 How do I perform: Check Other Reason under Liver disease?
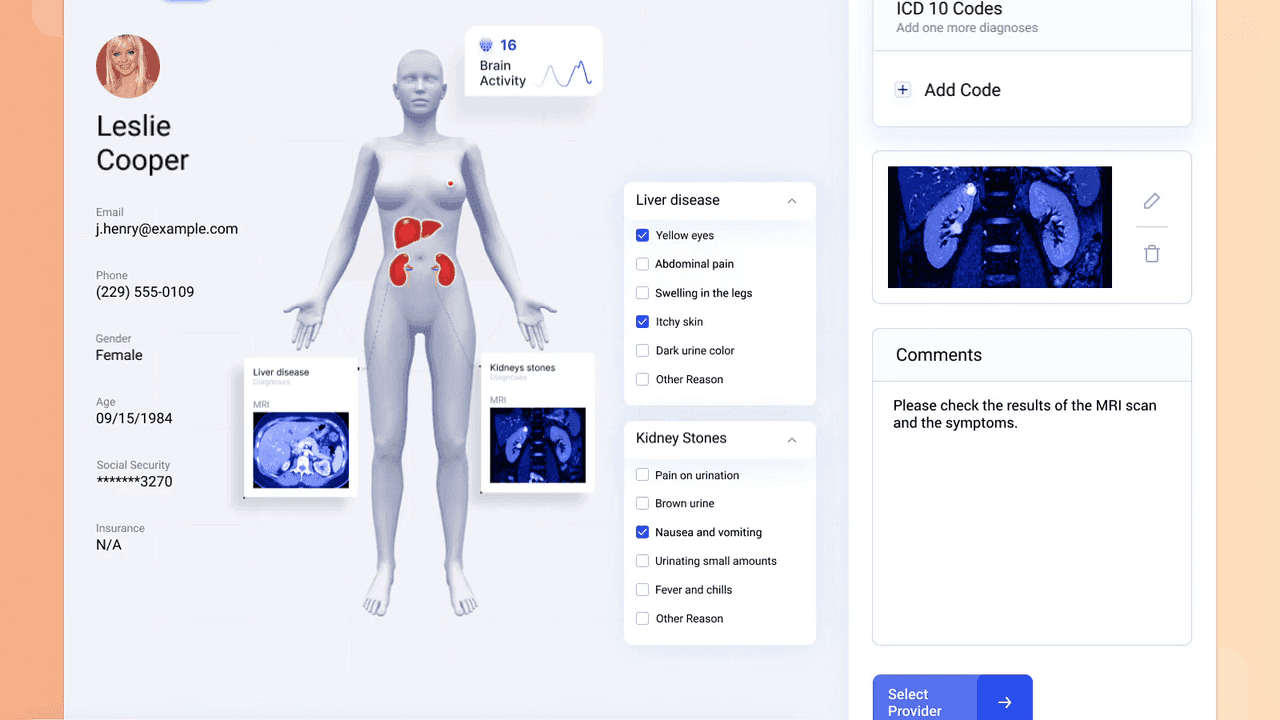(x=642, y=380)
